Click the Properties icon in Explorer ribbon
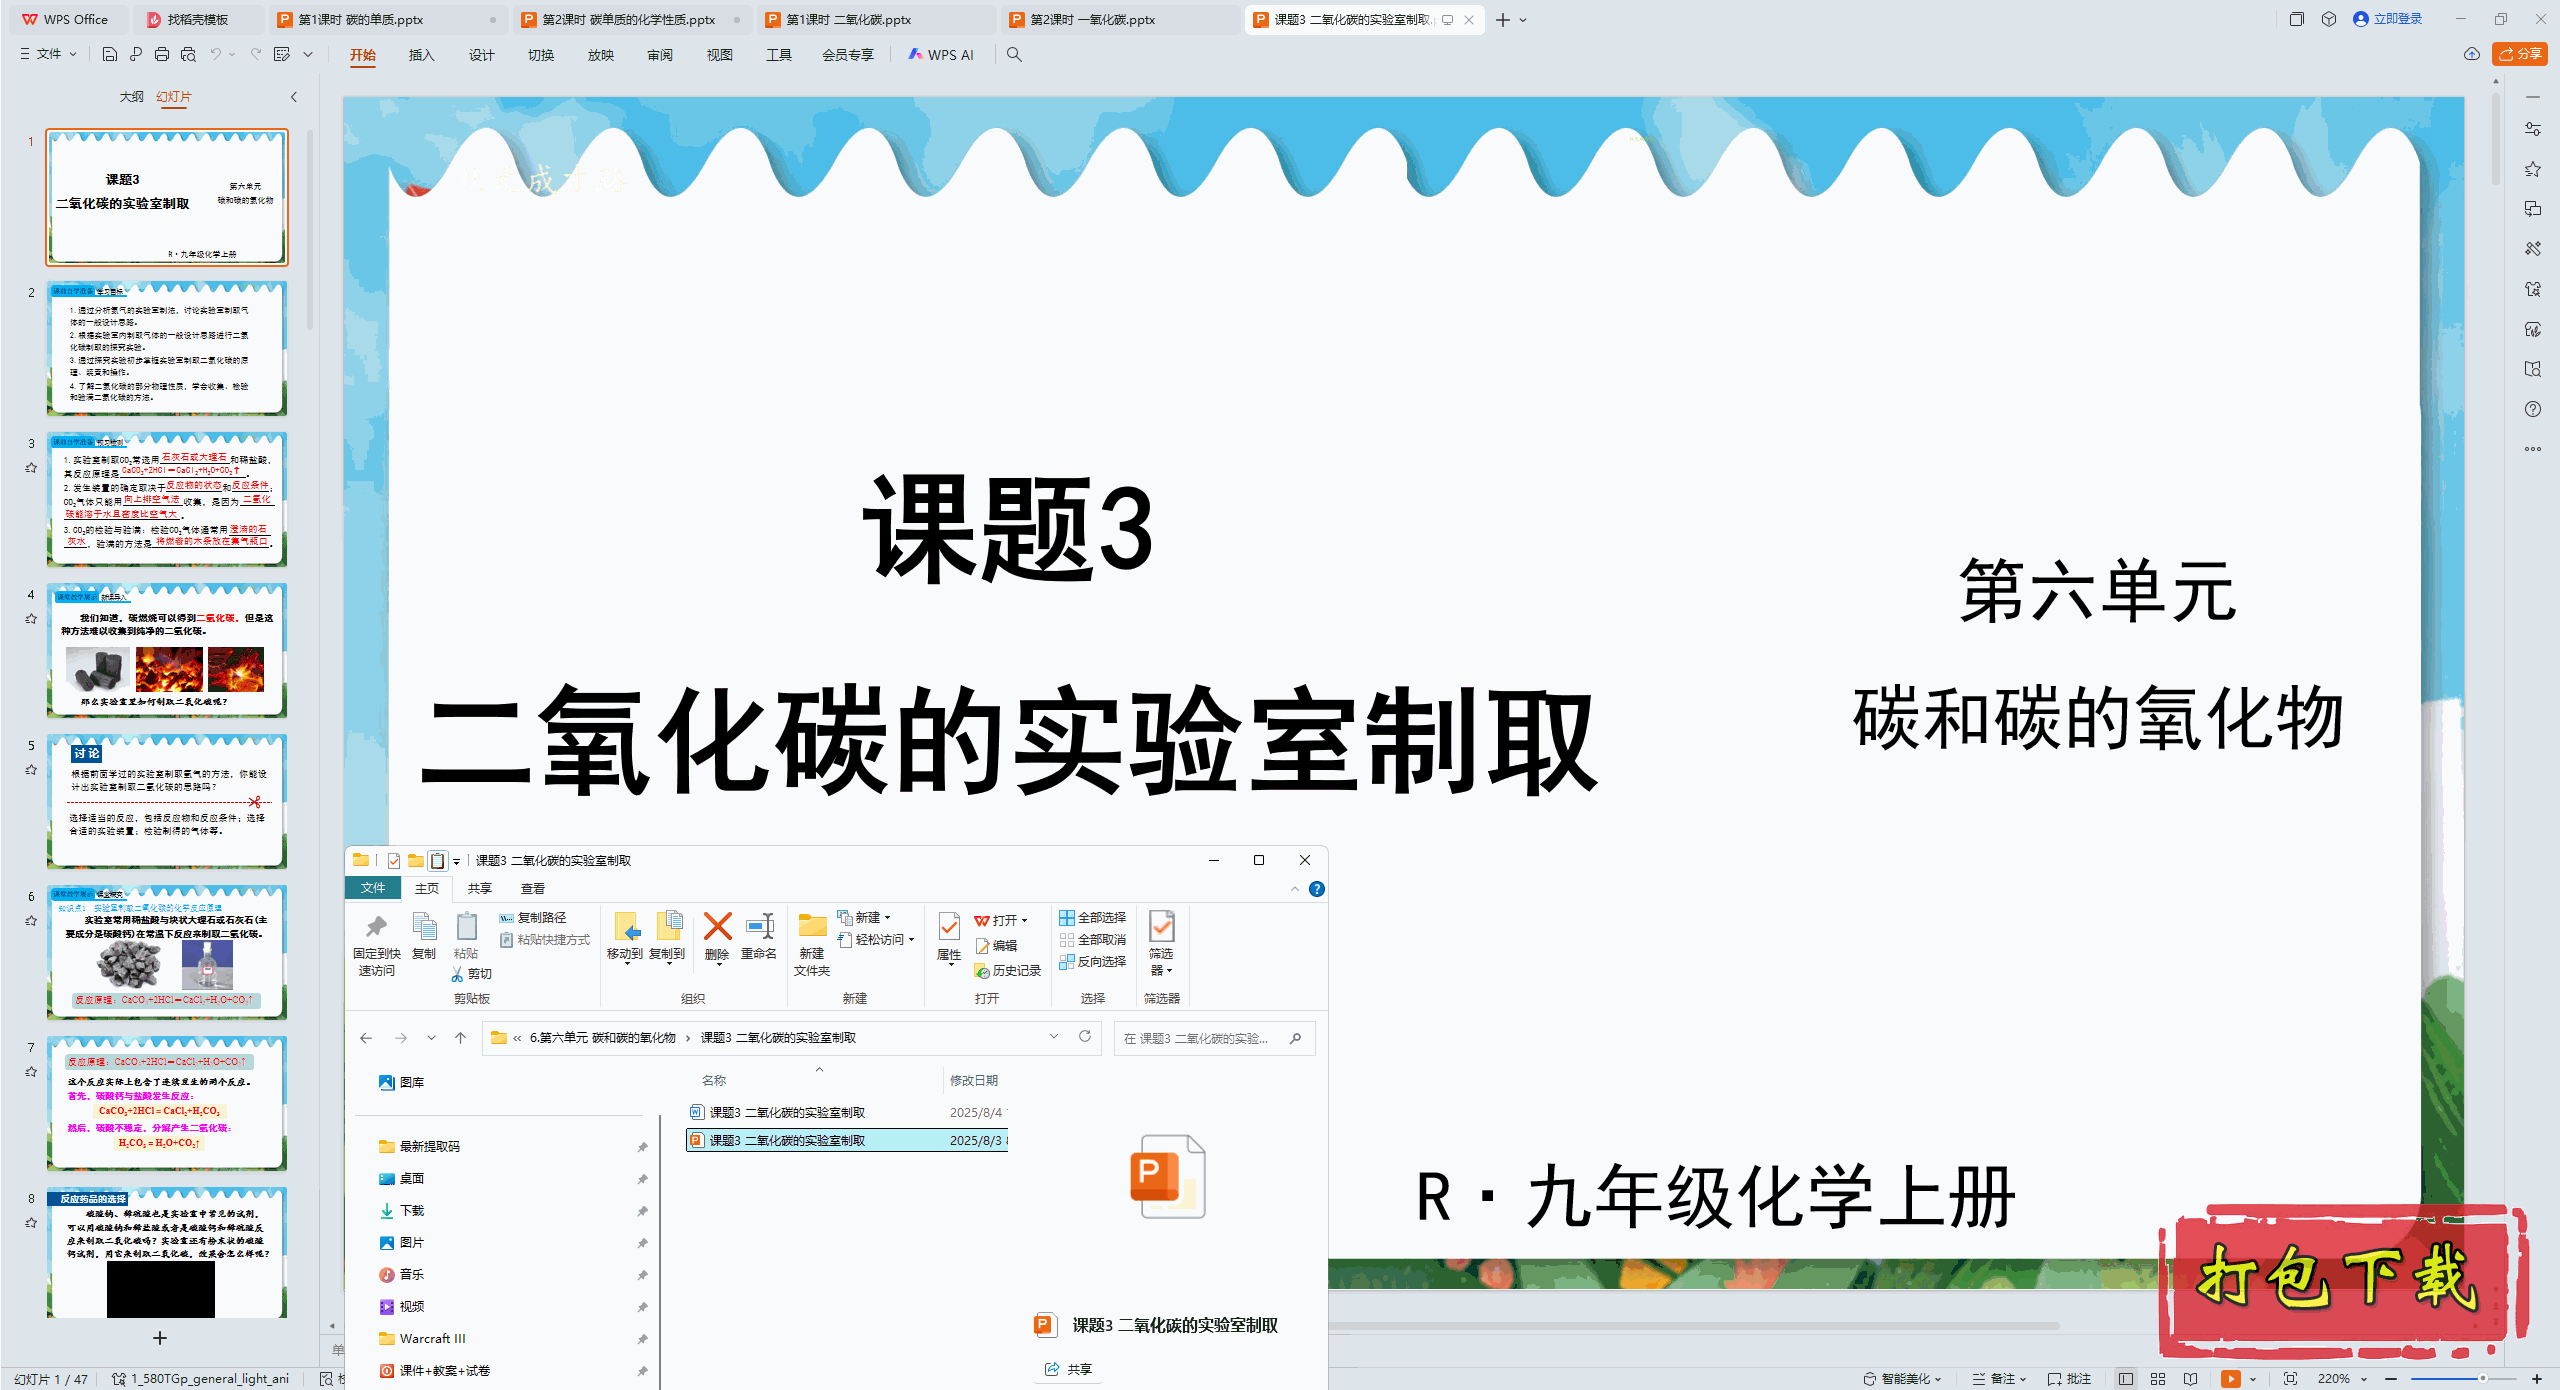This screenshot has width=2560, height=1390. [x=949, y=927]
